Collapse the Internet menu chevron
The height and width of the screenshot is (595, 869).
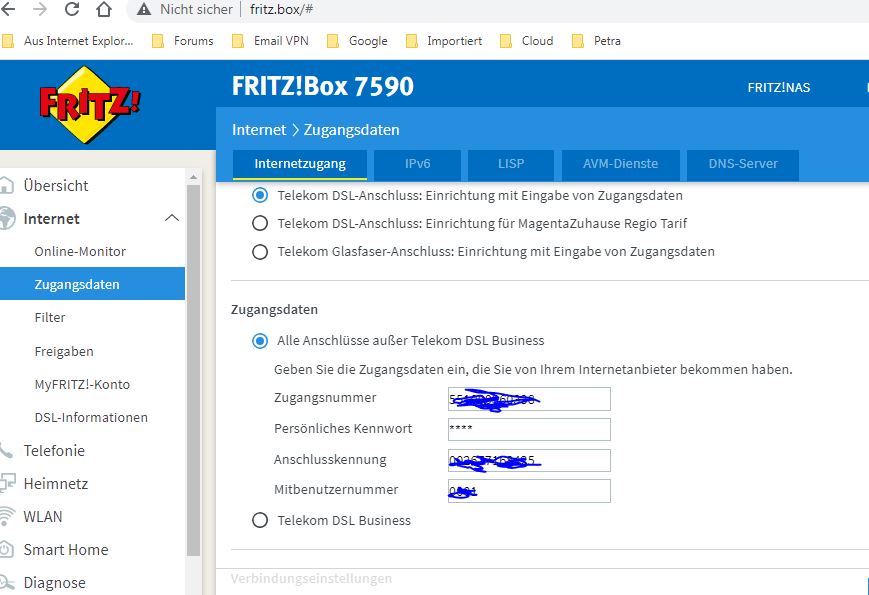point(172,218)
